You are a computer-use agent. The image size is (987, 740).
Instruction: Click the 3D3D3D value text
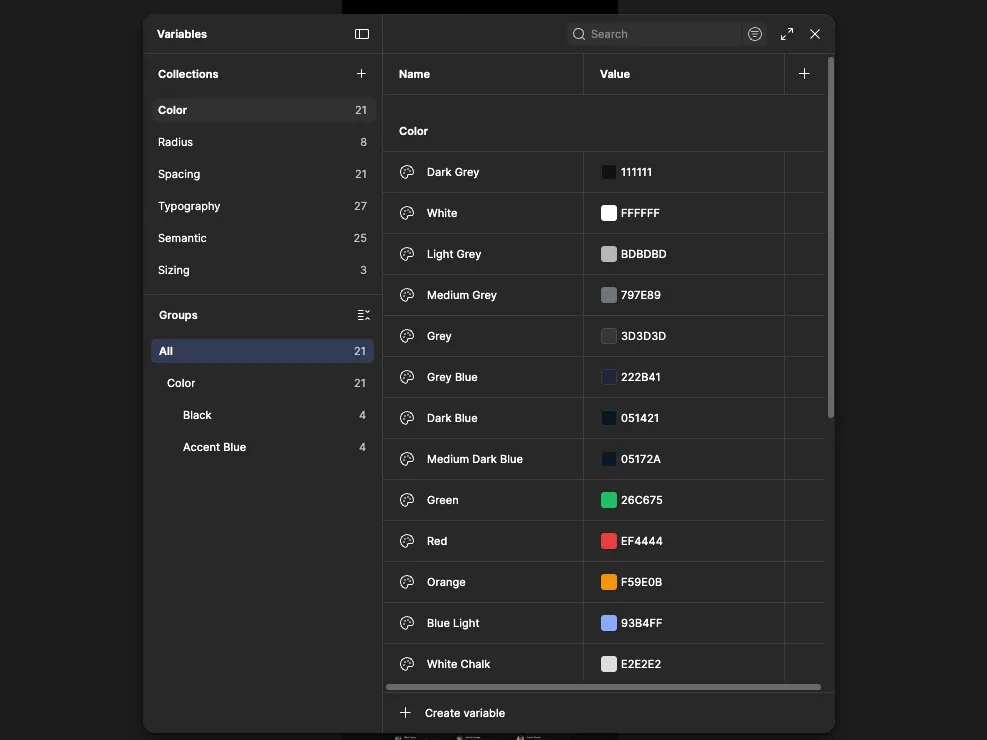click(x=643, y=336)
